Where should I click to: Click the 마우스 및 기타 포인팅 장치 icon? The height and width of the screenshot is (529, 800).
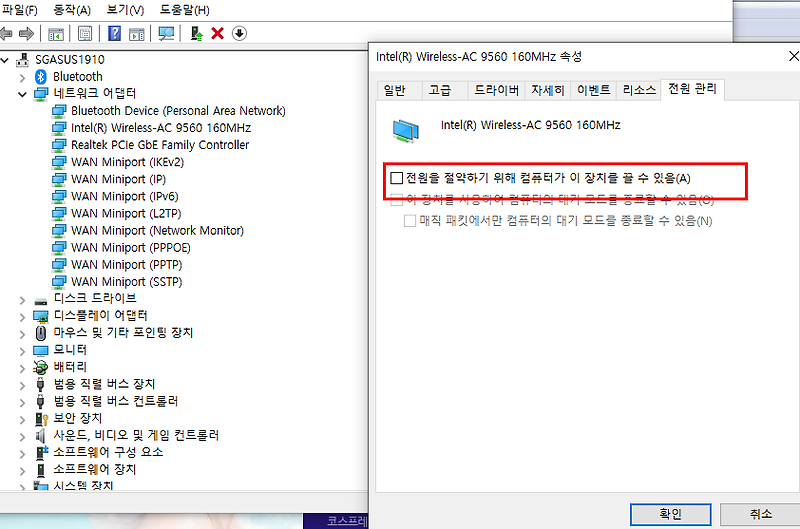pos(41,333)
